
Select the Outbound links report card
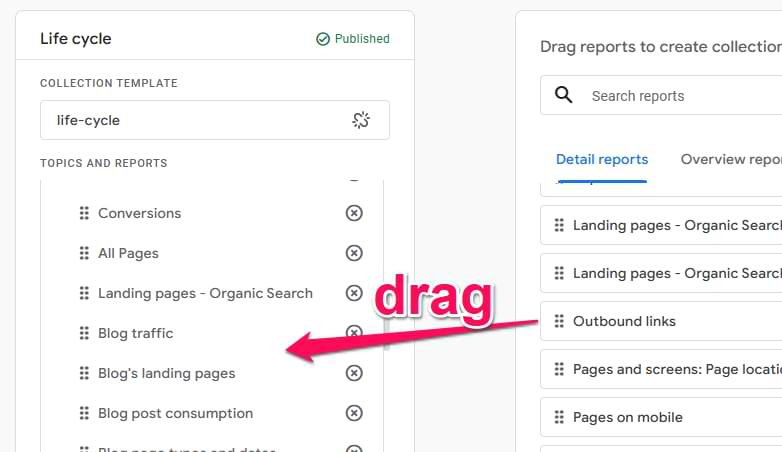(x=660, y=321)
